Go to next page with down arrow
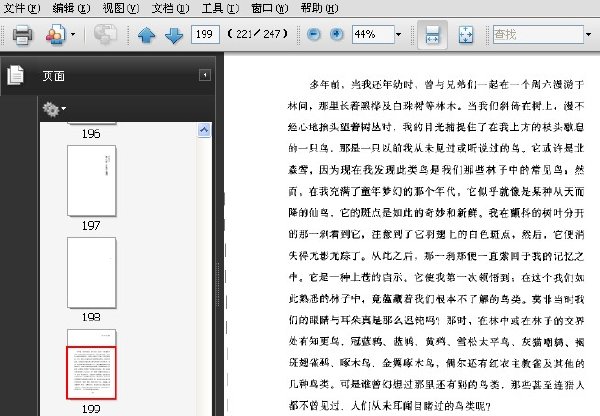This screenshot has width=600, height=416. coord(174,36)
